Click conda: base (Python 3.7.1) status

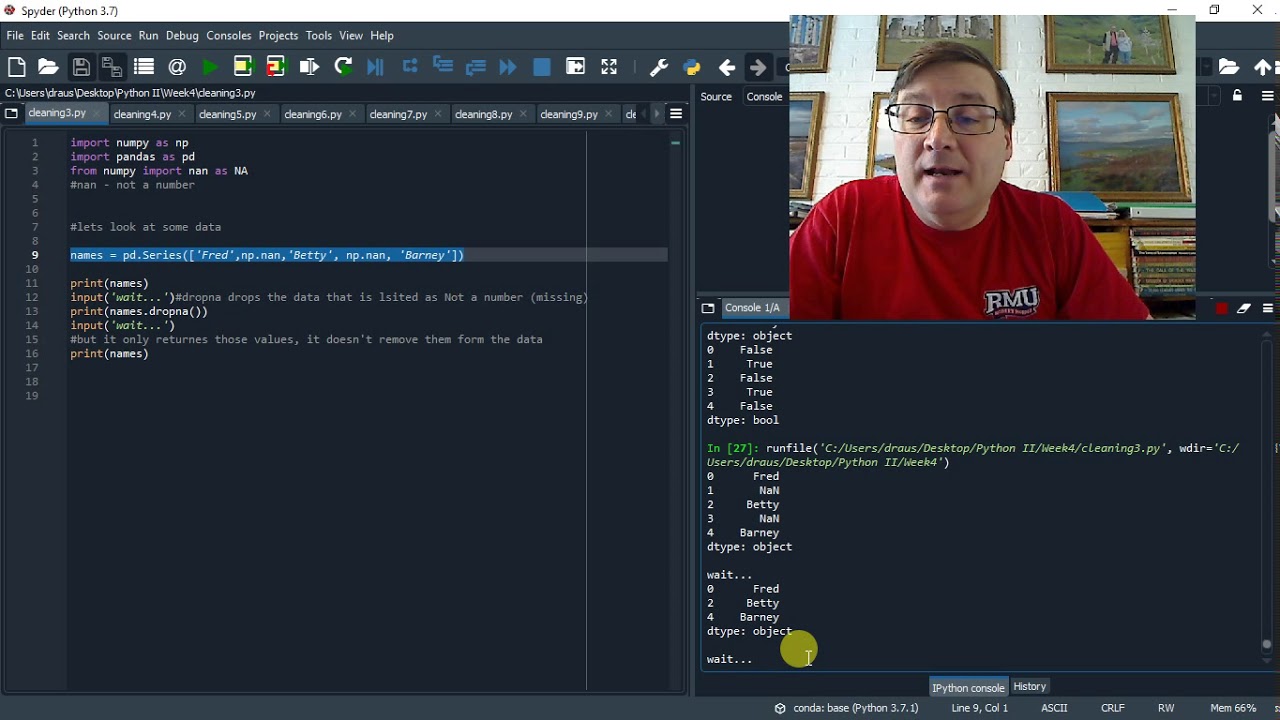(855, 708)
